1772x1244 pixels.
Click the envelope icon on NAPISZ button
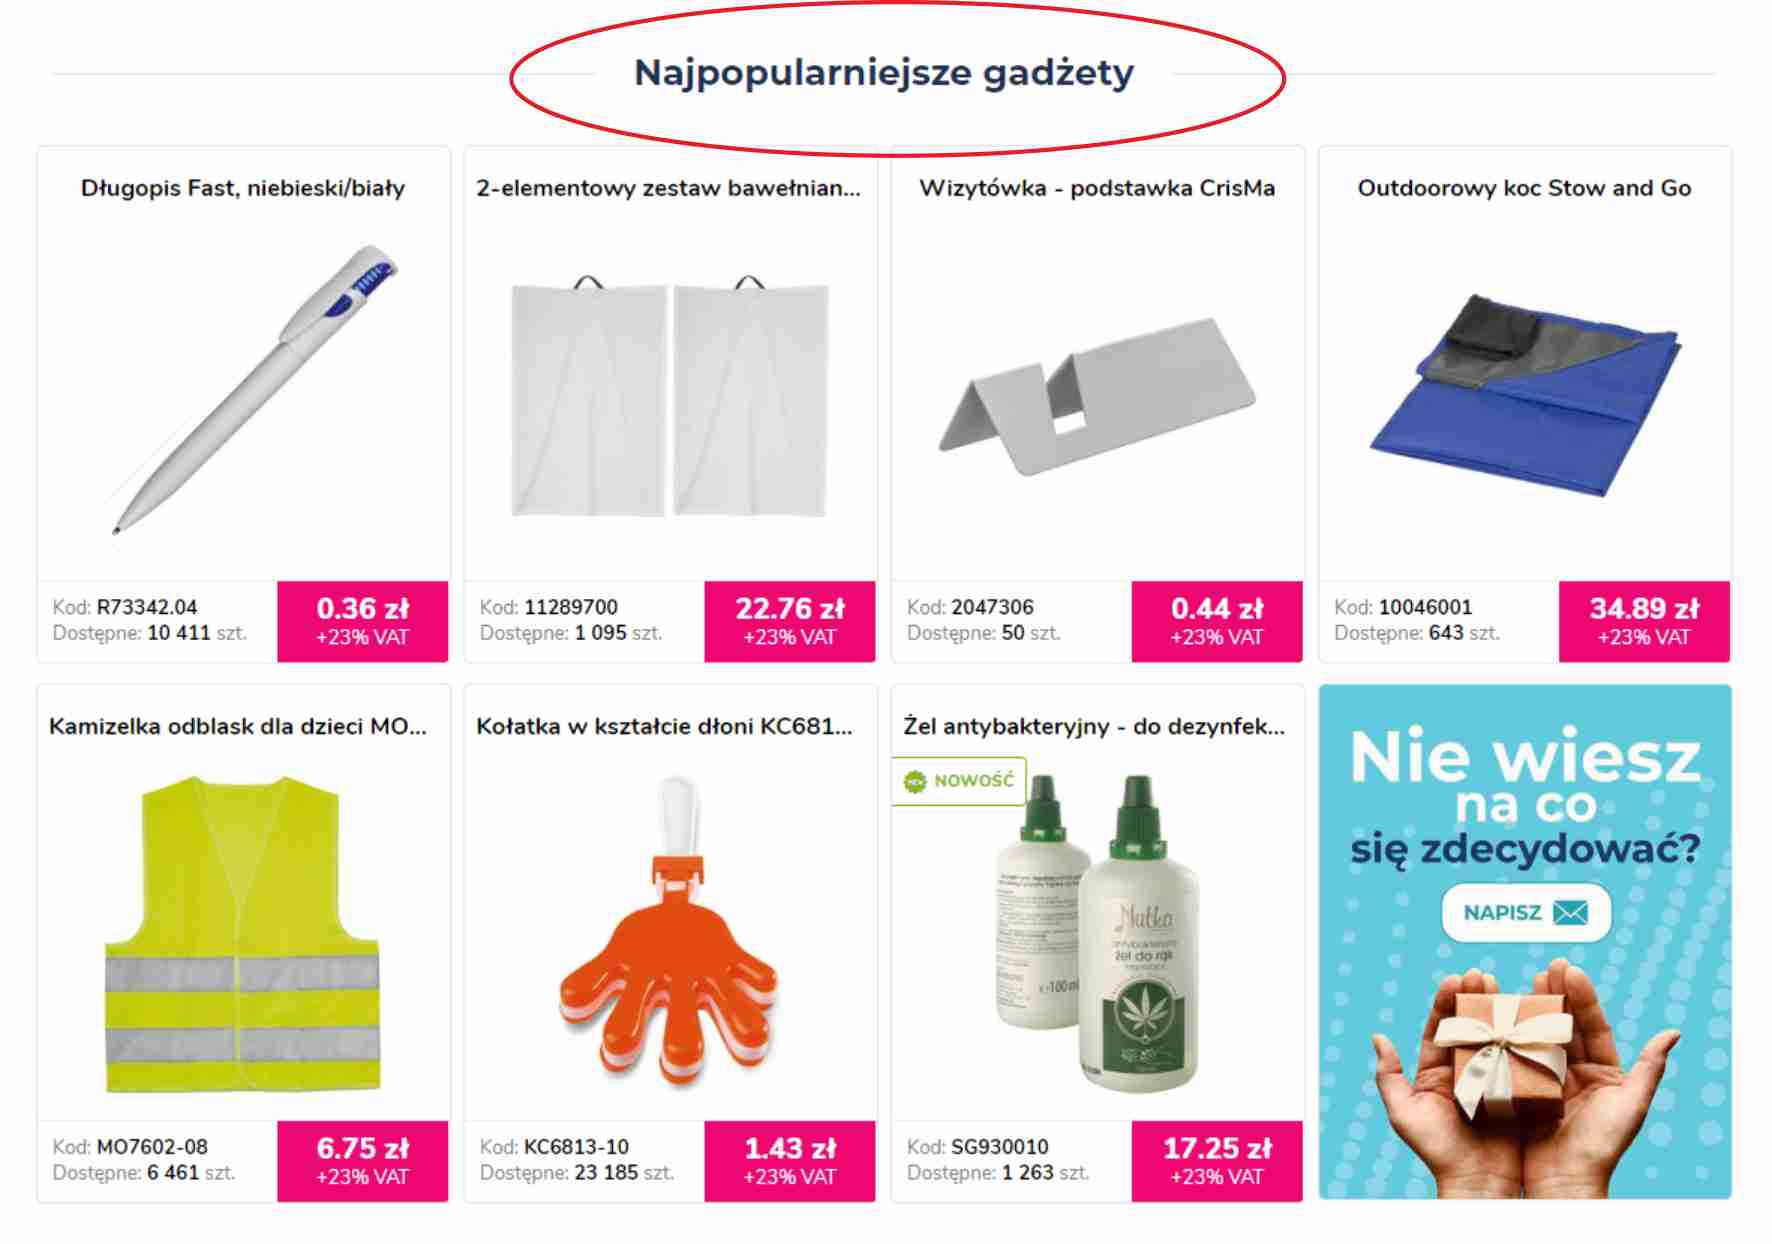click(1570, 912)
